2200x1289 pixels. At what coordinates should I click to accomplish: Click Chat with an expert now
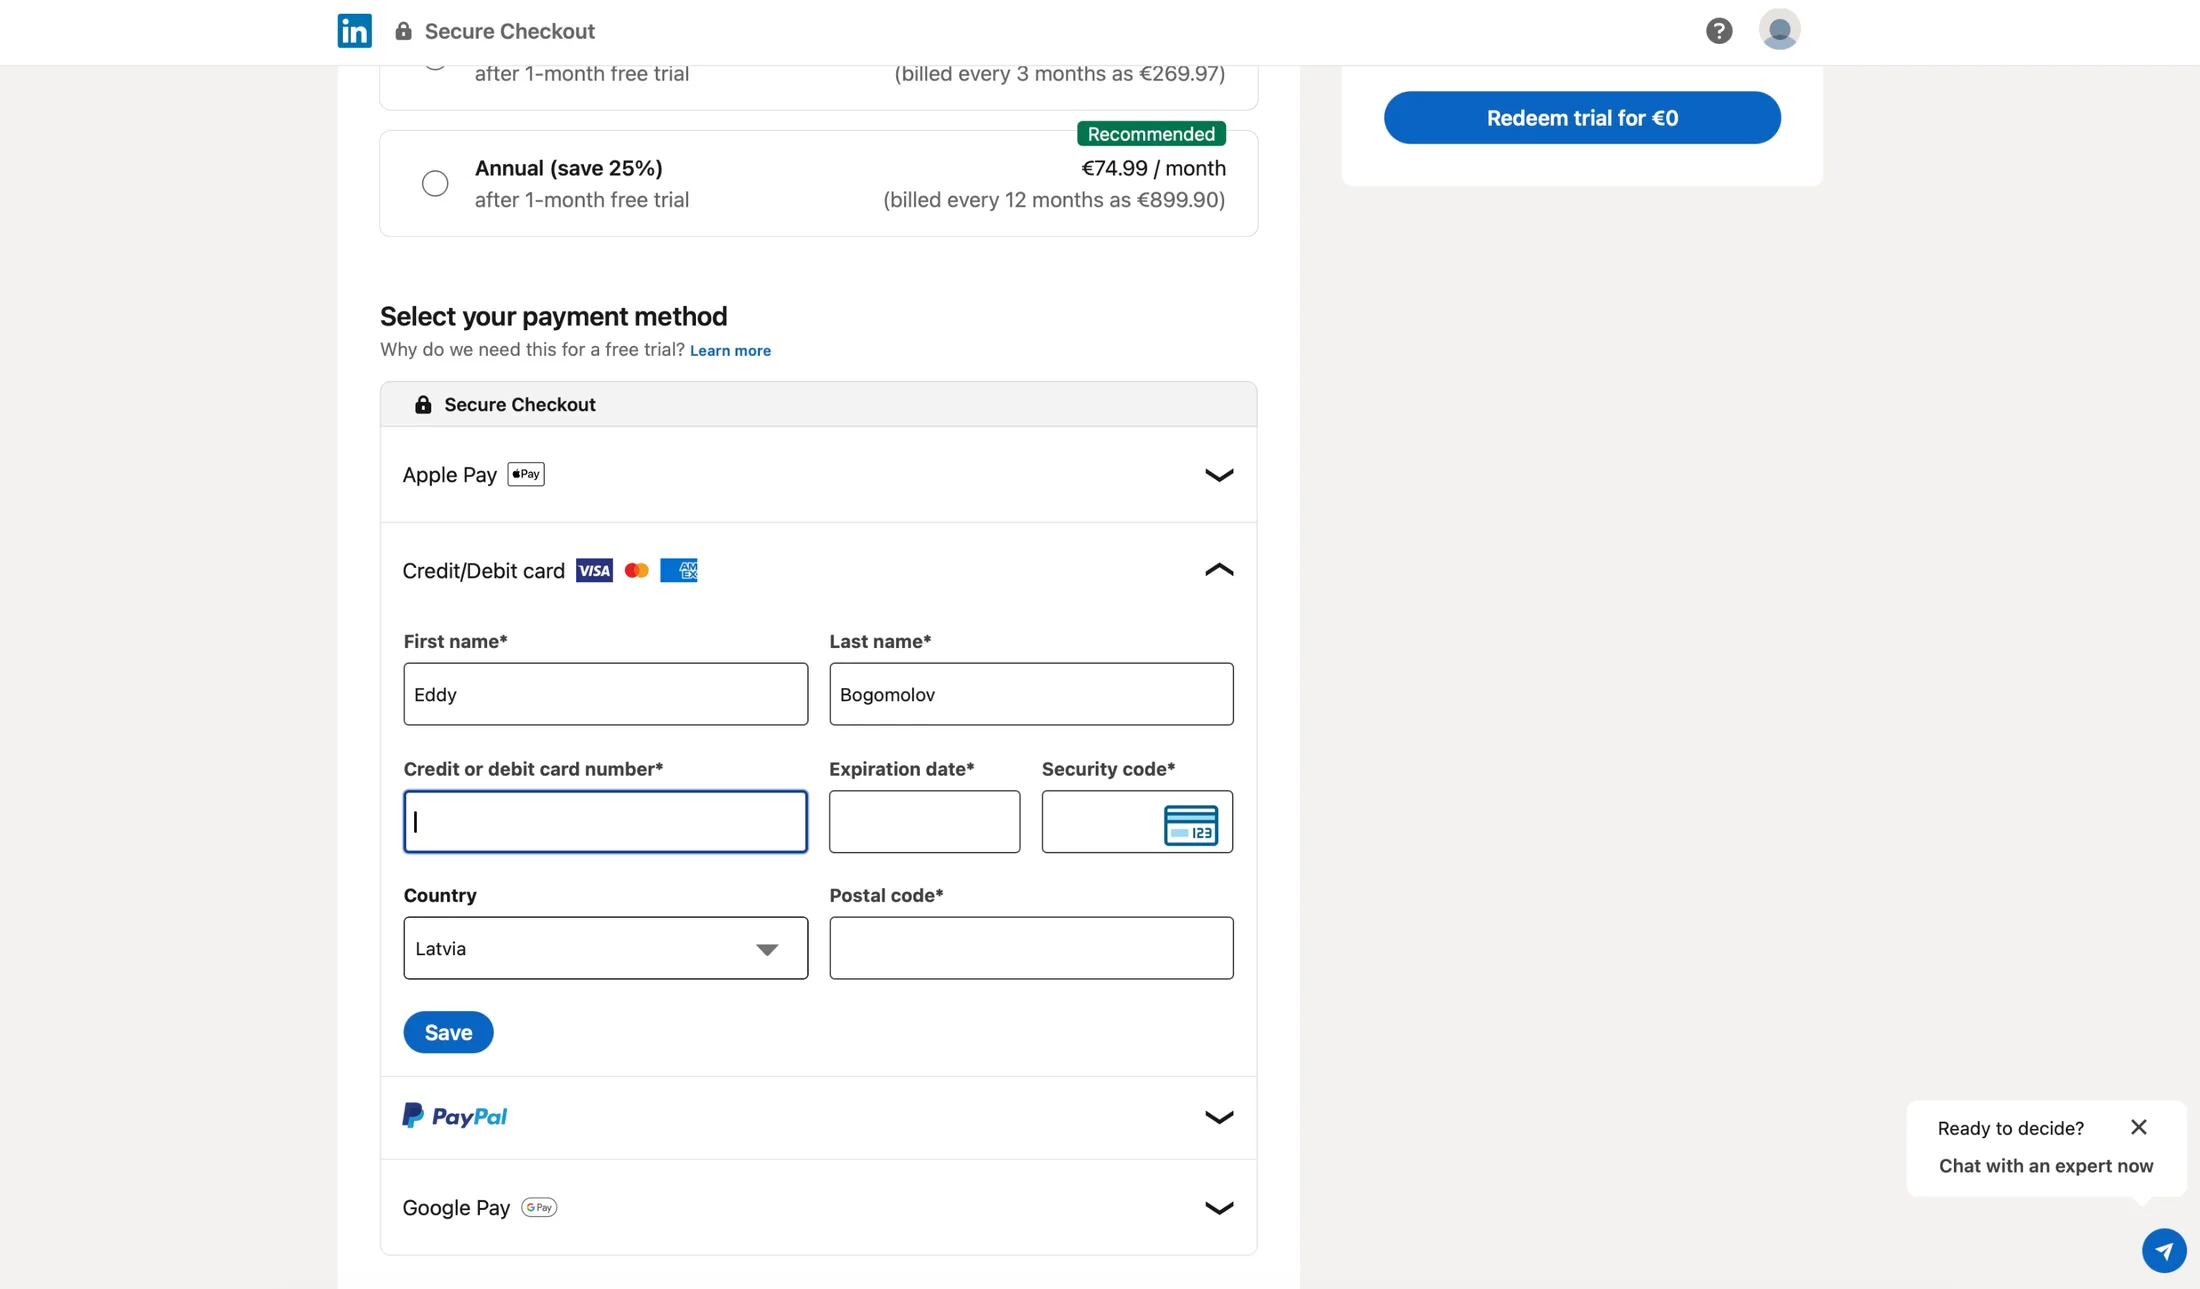pyautogui.click(x=2046, y=1165)
